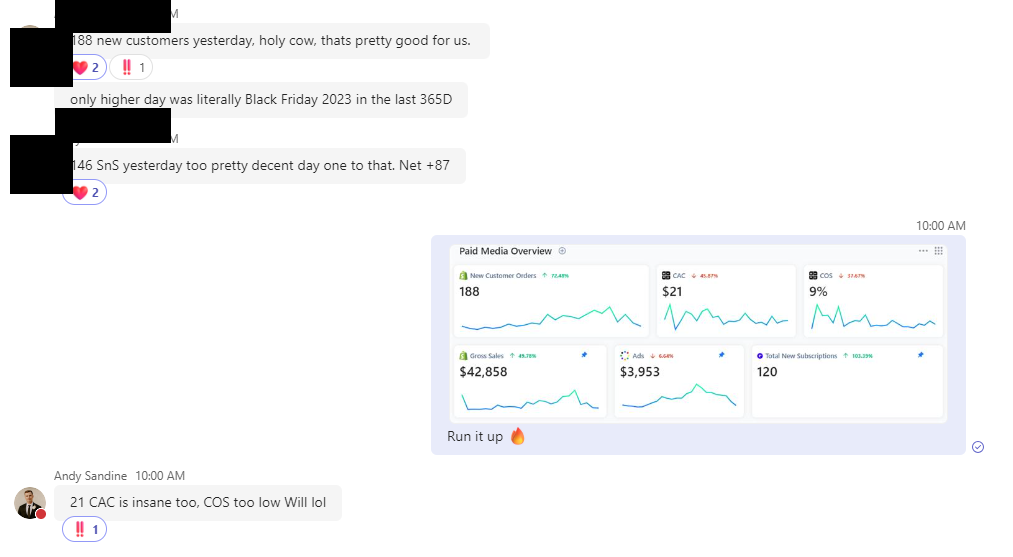The height and width of the screenshot is (557, 1013).
Task: Open Andy Sandine's profile avatar
Action: pos(30,503)
